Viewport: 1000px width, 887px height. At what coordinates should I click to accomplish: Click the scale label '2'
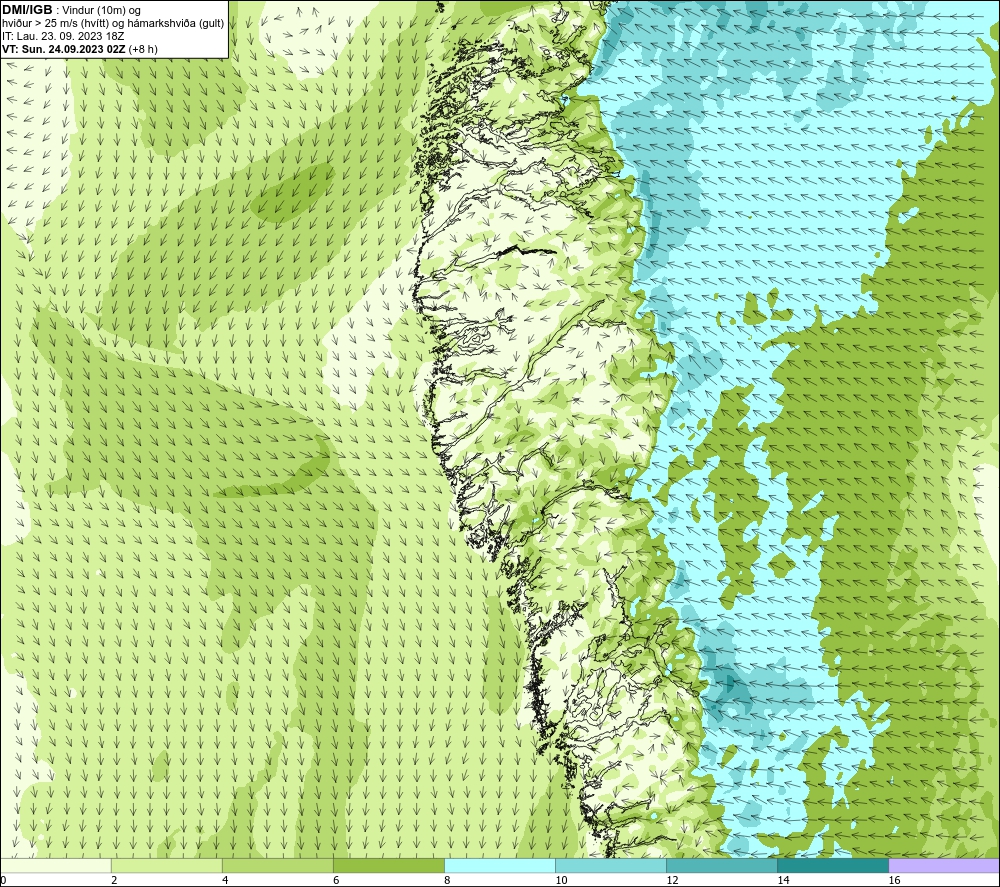tap(114, 880)
